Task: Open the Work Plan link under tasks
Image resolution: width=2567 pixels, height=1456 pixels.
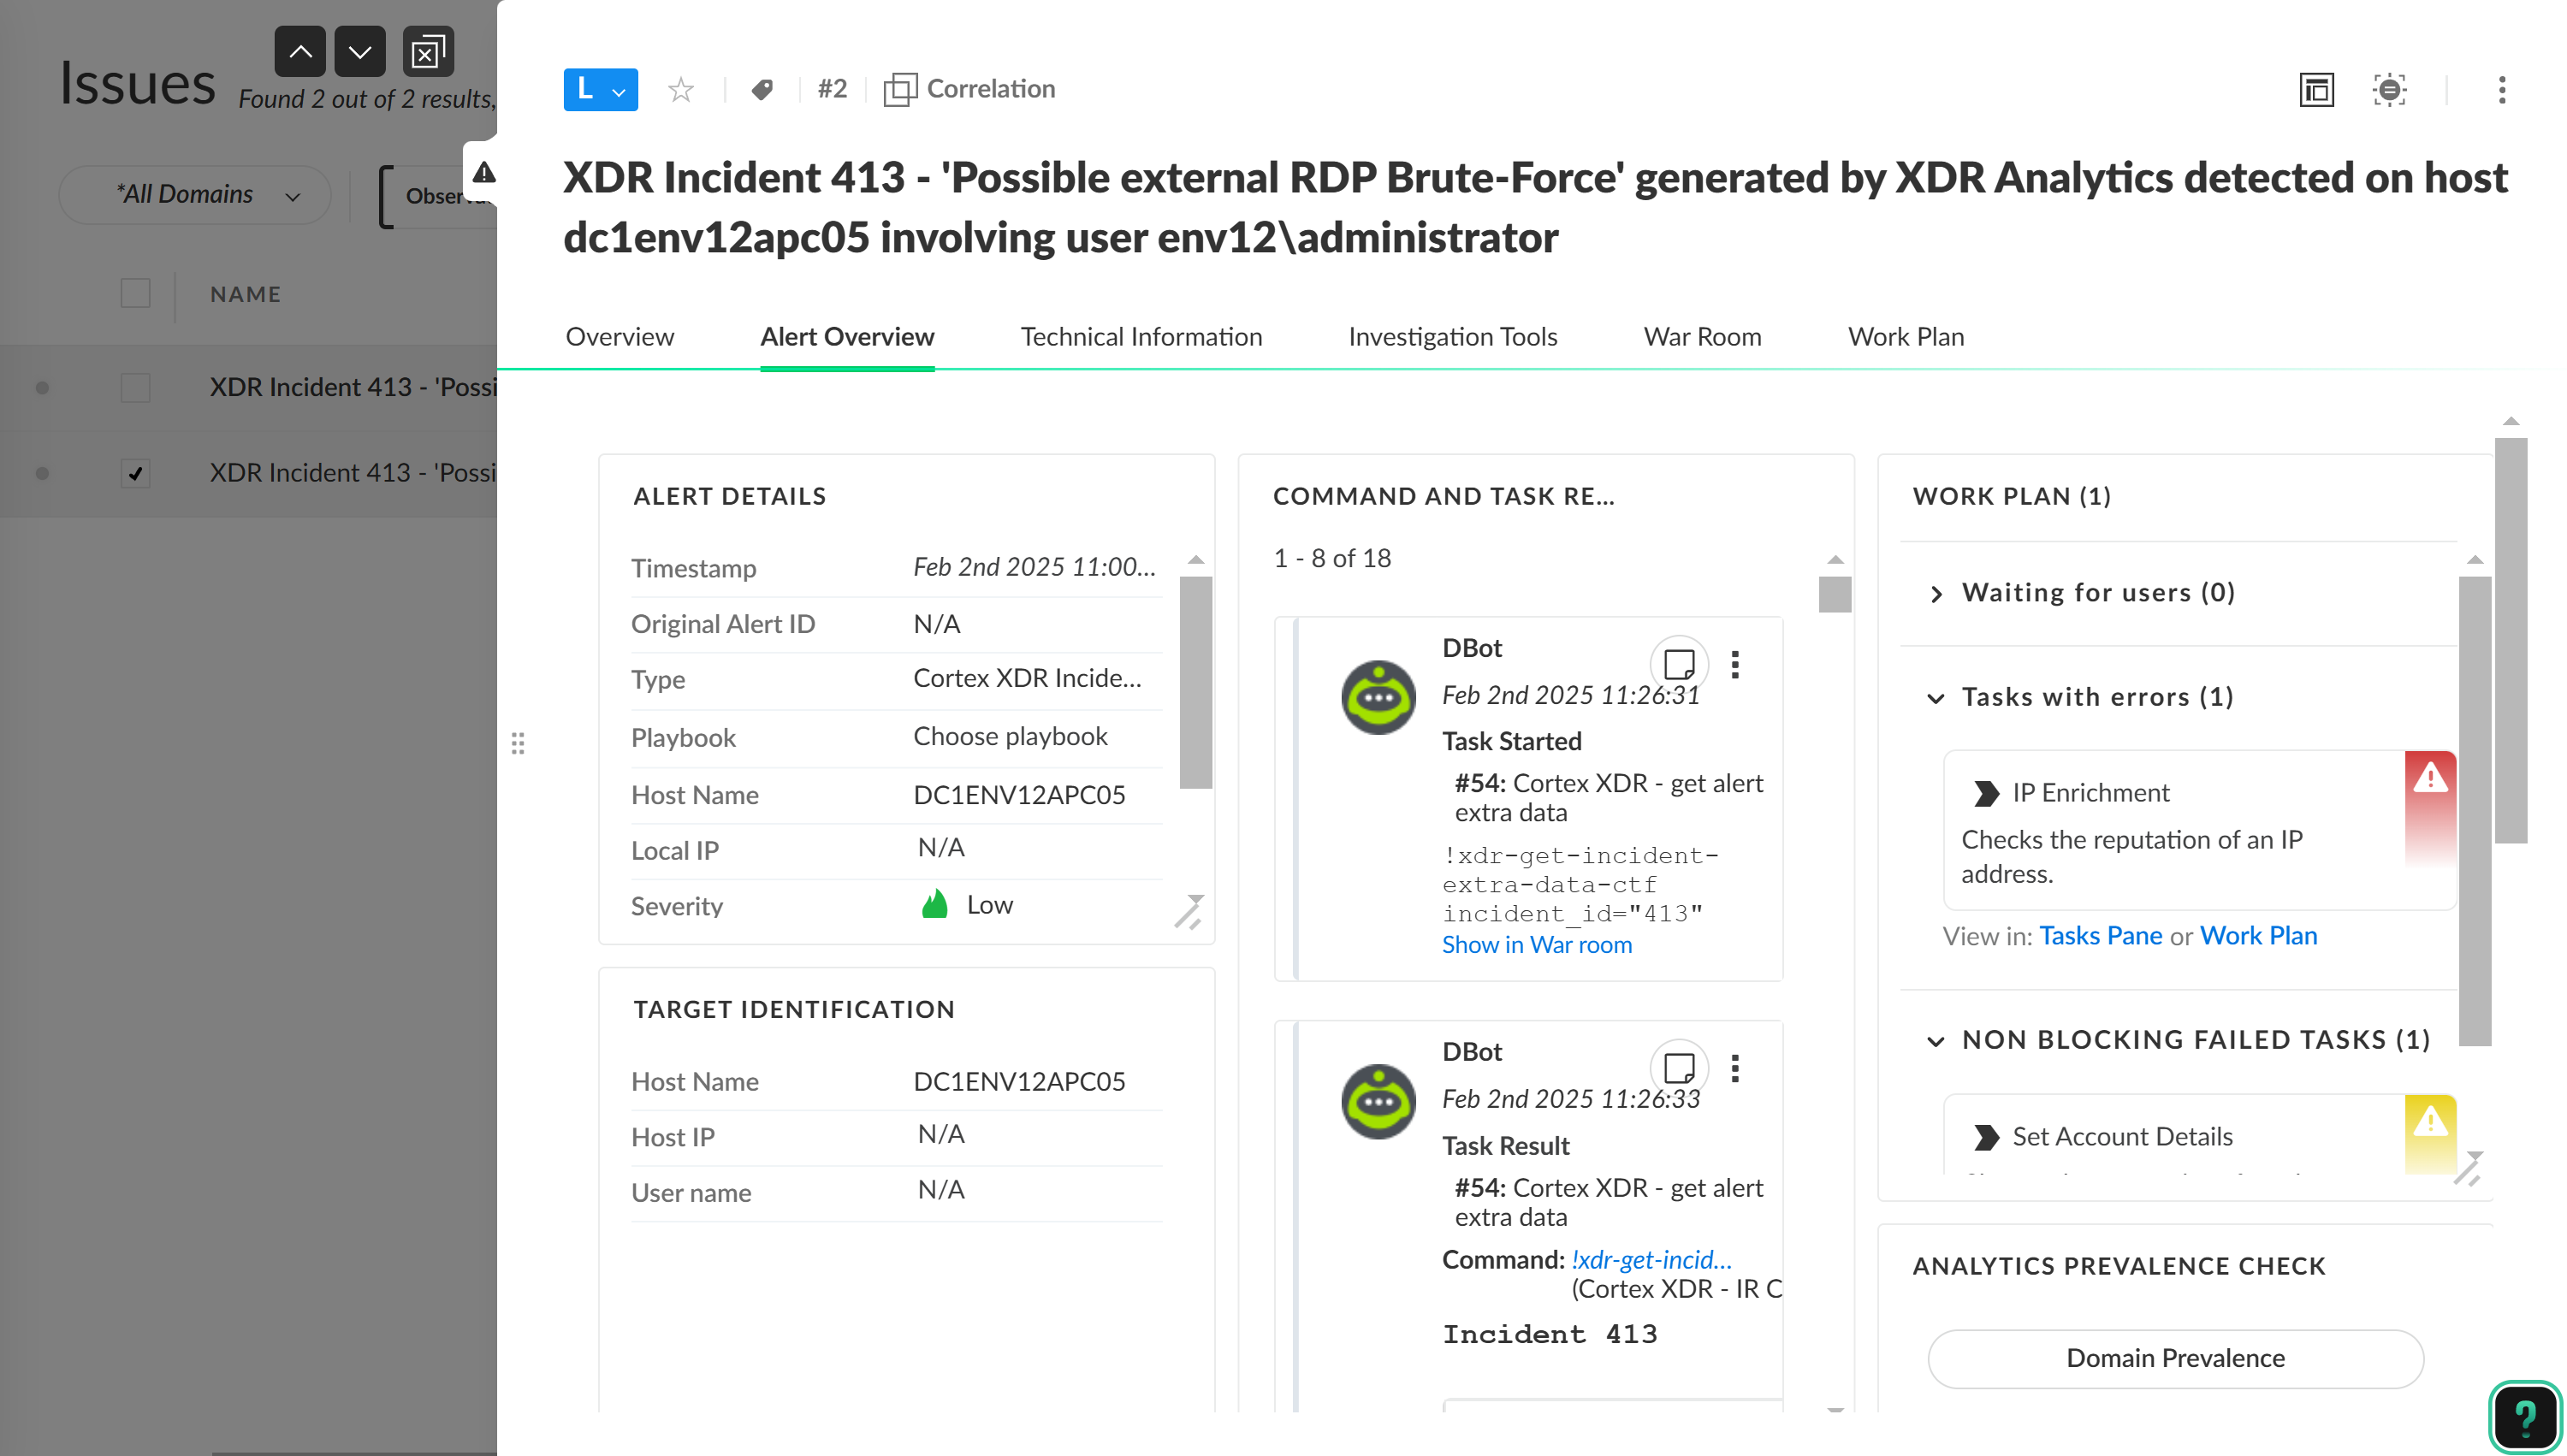Action: click(x=2258, y=936)
